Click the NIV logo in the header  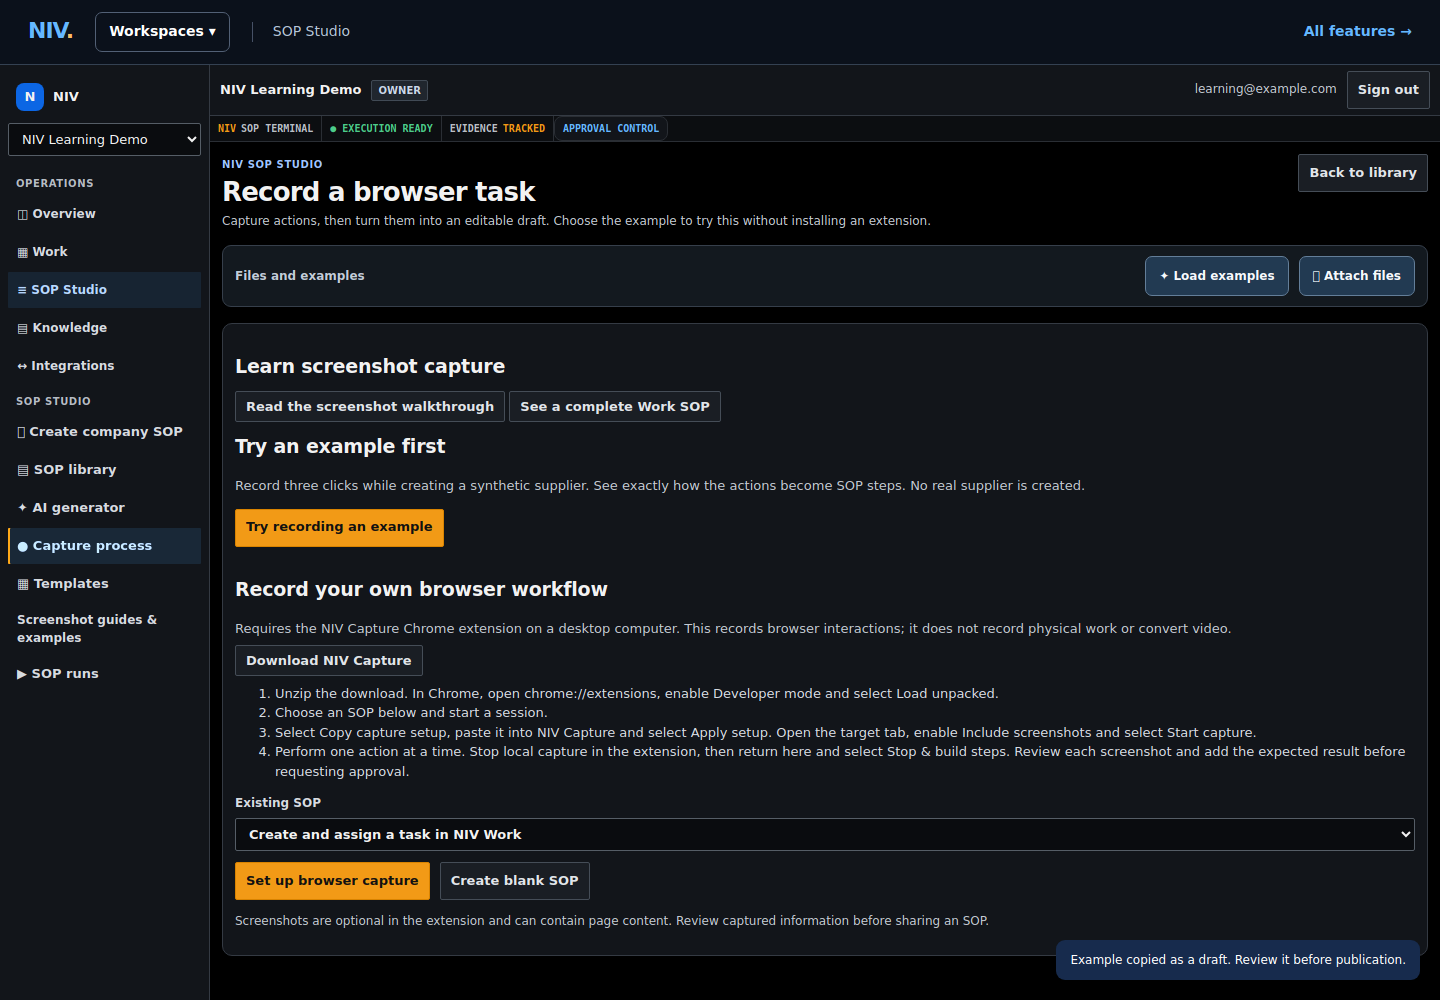[50, 31]
